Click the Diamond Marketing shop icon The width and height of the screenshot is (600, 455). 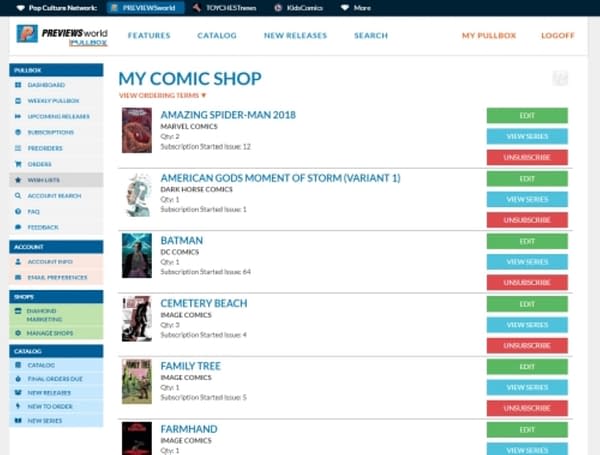click(18, 311)
